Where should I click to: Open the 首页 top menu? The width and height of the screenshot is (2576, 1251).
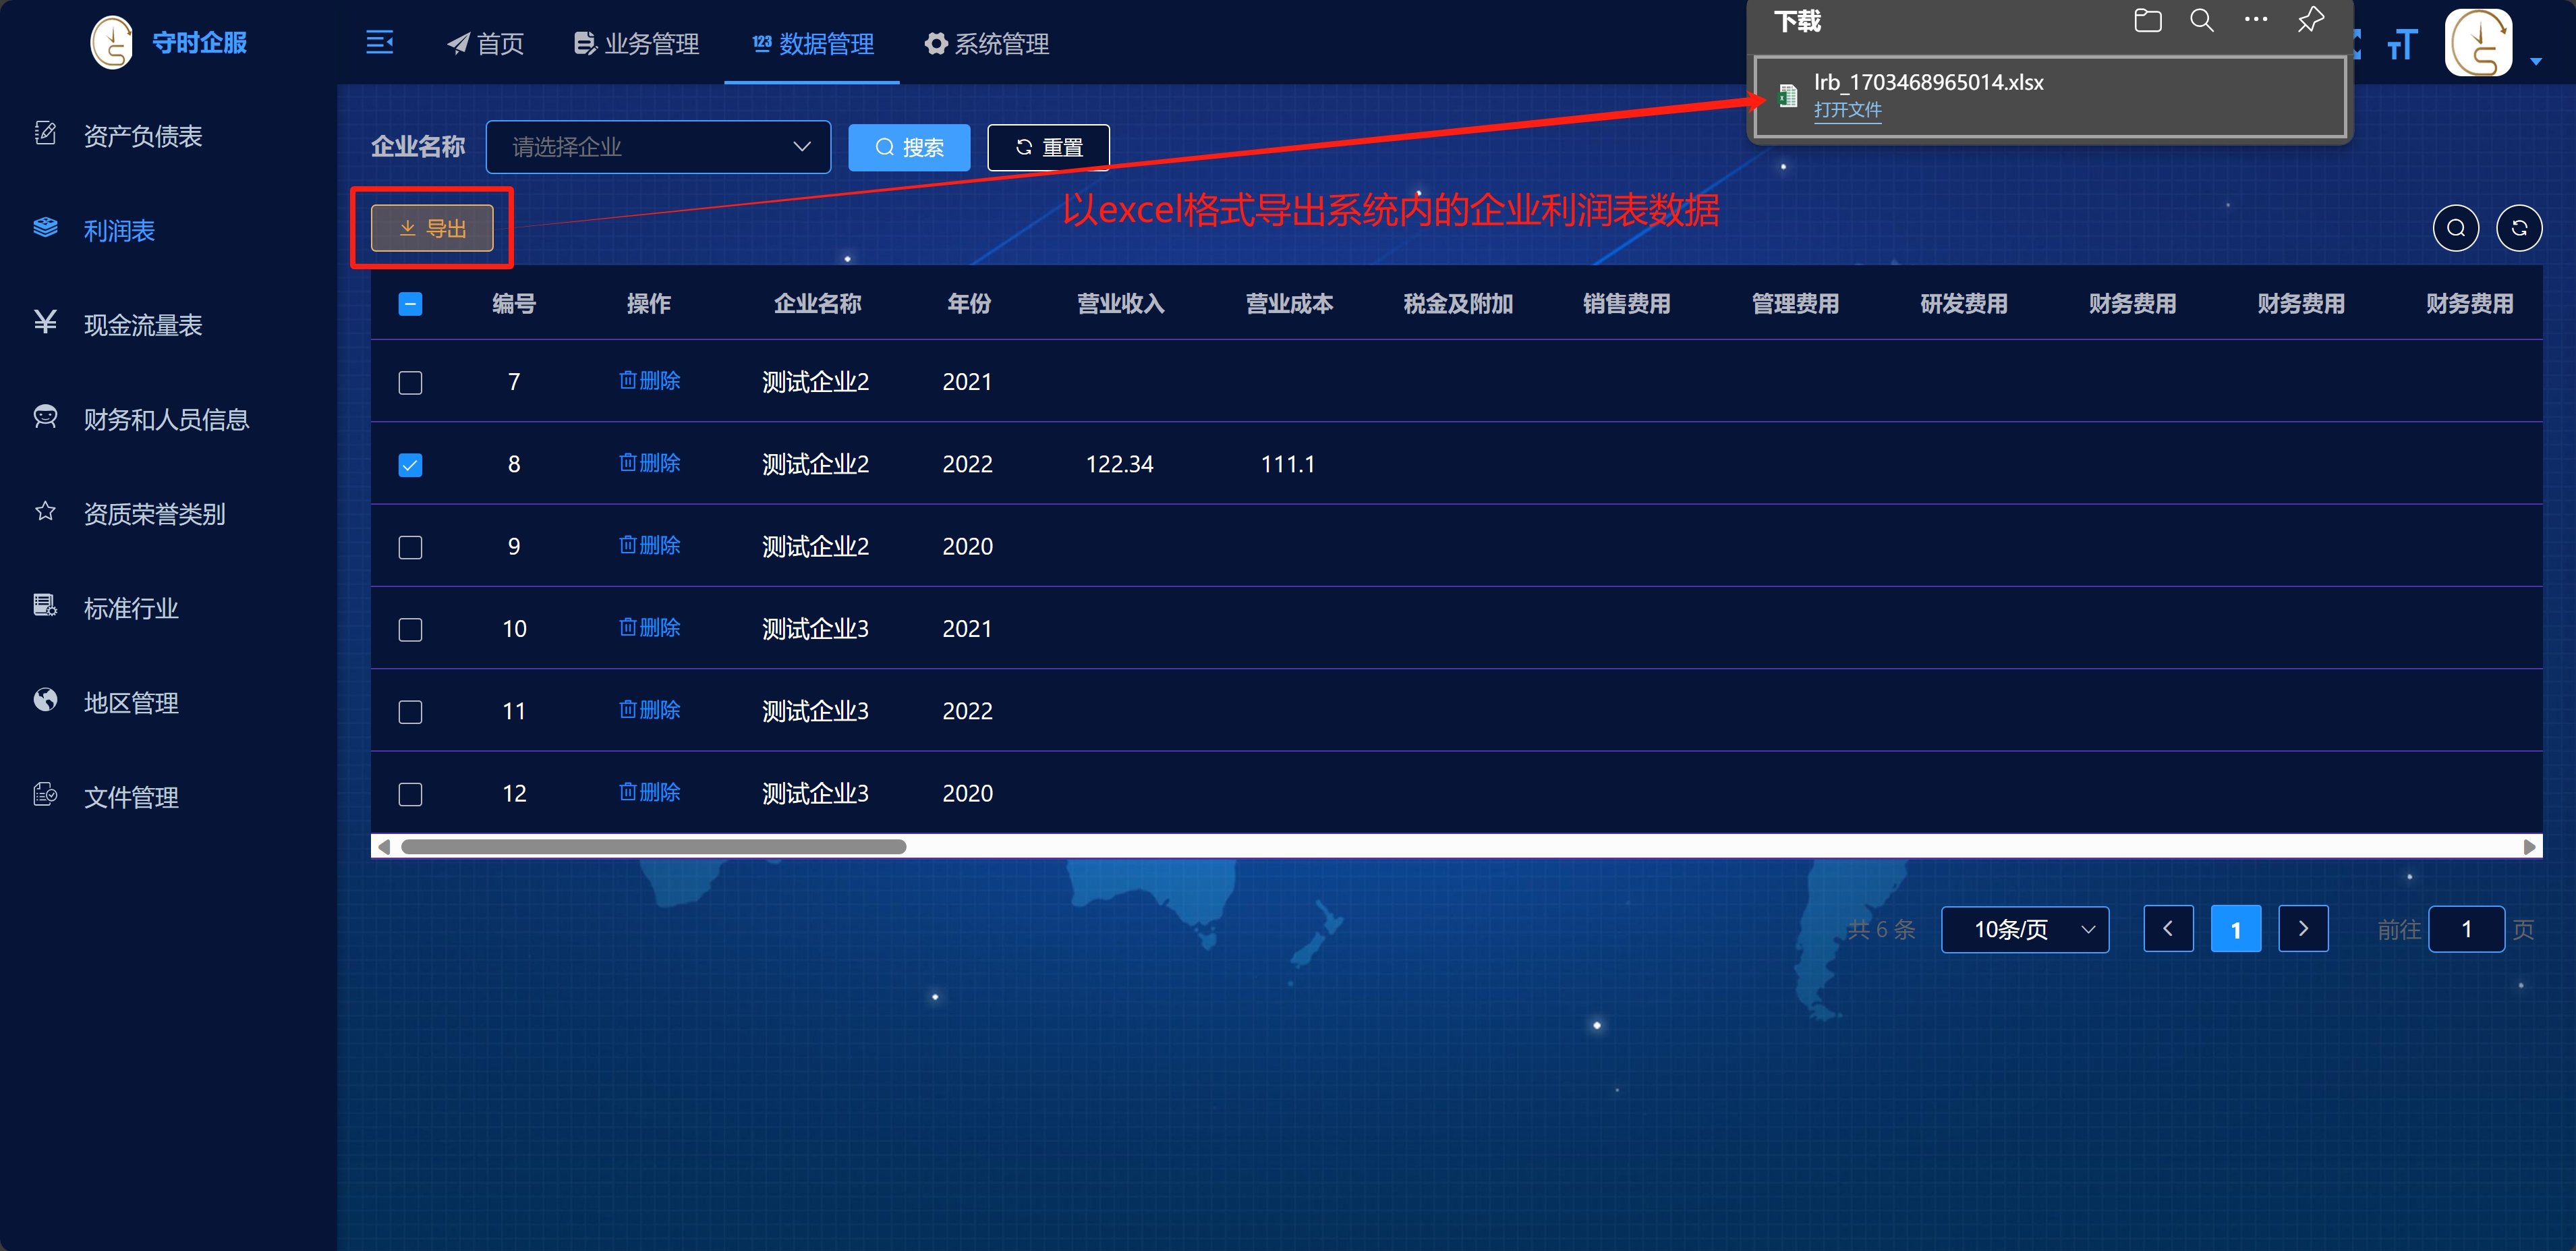point(485,43)
